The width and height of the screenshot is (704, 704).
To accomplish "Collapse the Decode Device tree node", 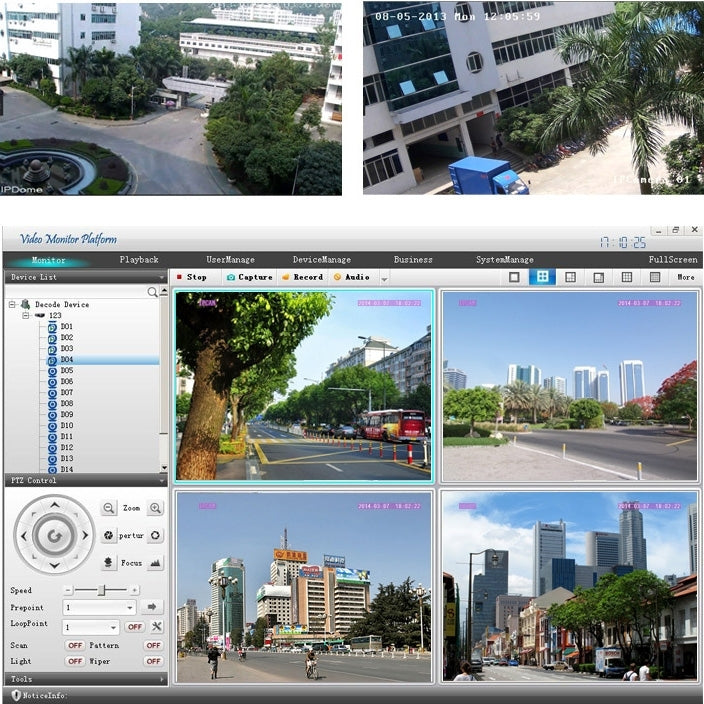I will point(12,304).
